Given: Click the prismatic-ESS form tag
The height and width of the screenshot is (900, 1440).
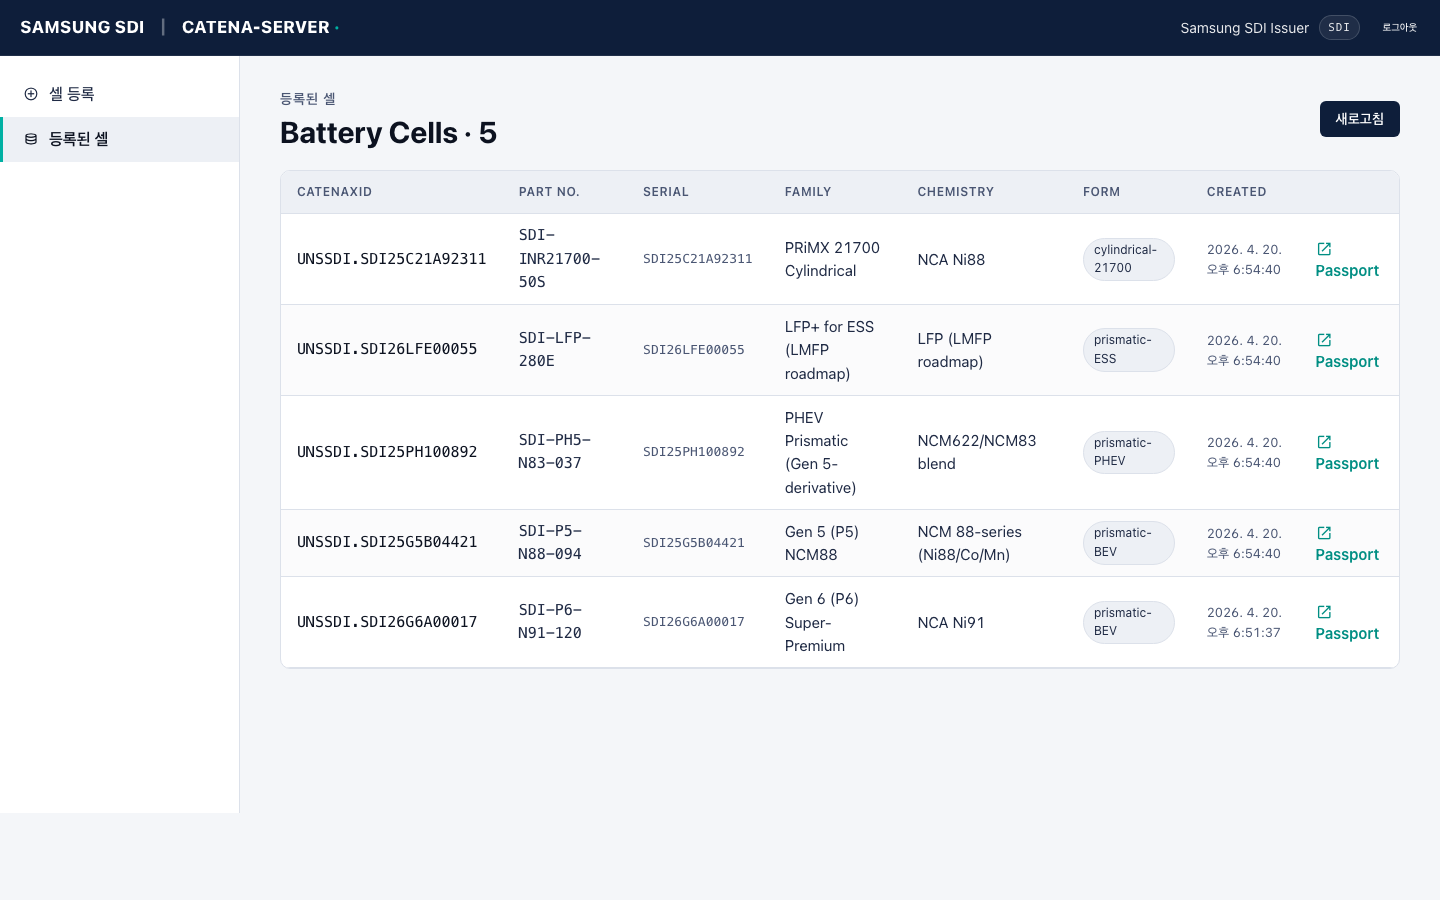Looking at the screenshot, I should tap(1127, 350).
